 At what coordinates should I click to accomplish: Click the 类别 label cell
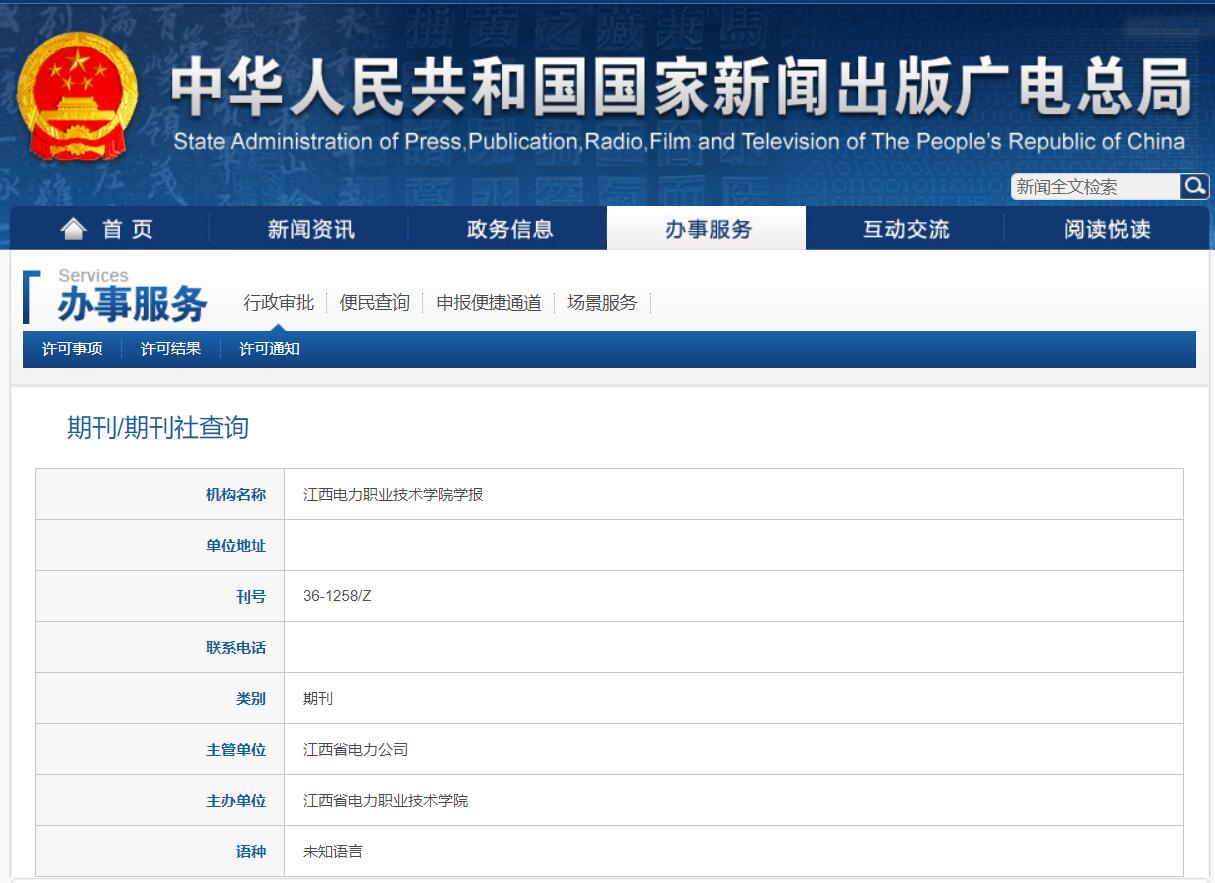pos(160,698)
